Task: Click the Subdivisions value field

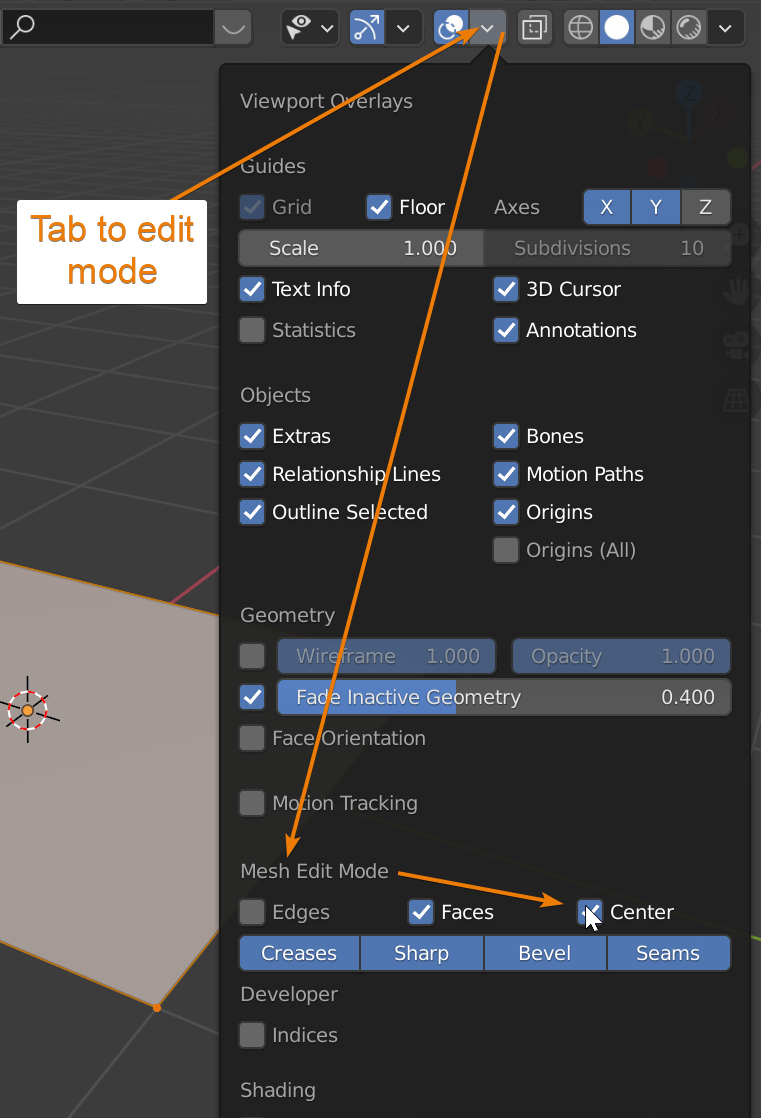Action: coord(608,248)
